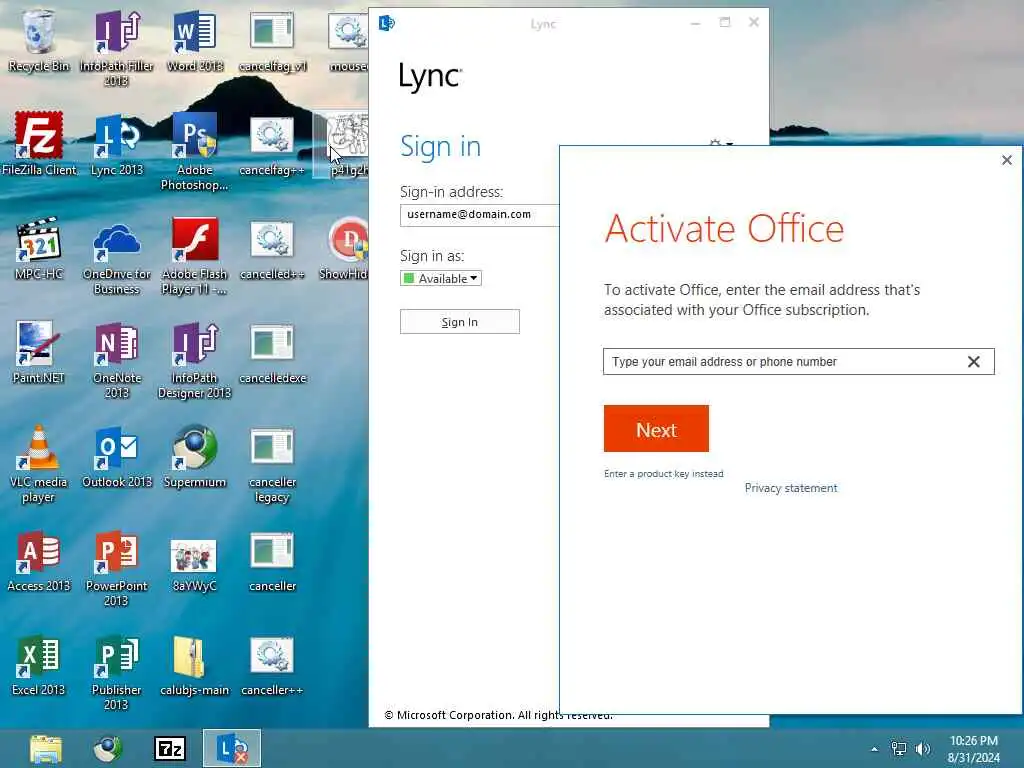The height and width of the screenshot is (768, 1024).
Task: Open MPC-HC media player shortcut
Action: [39, 248]
